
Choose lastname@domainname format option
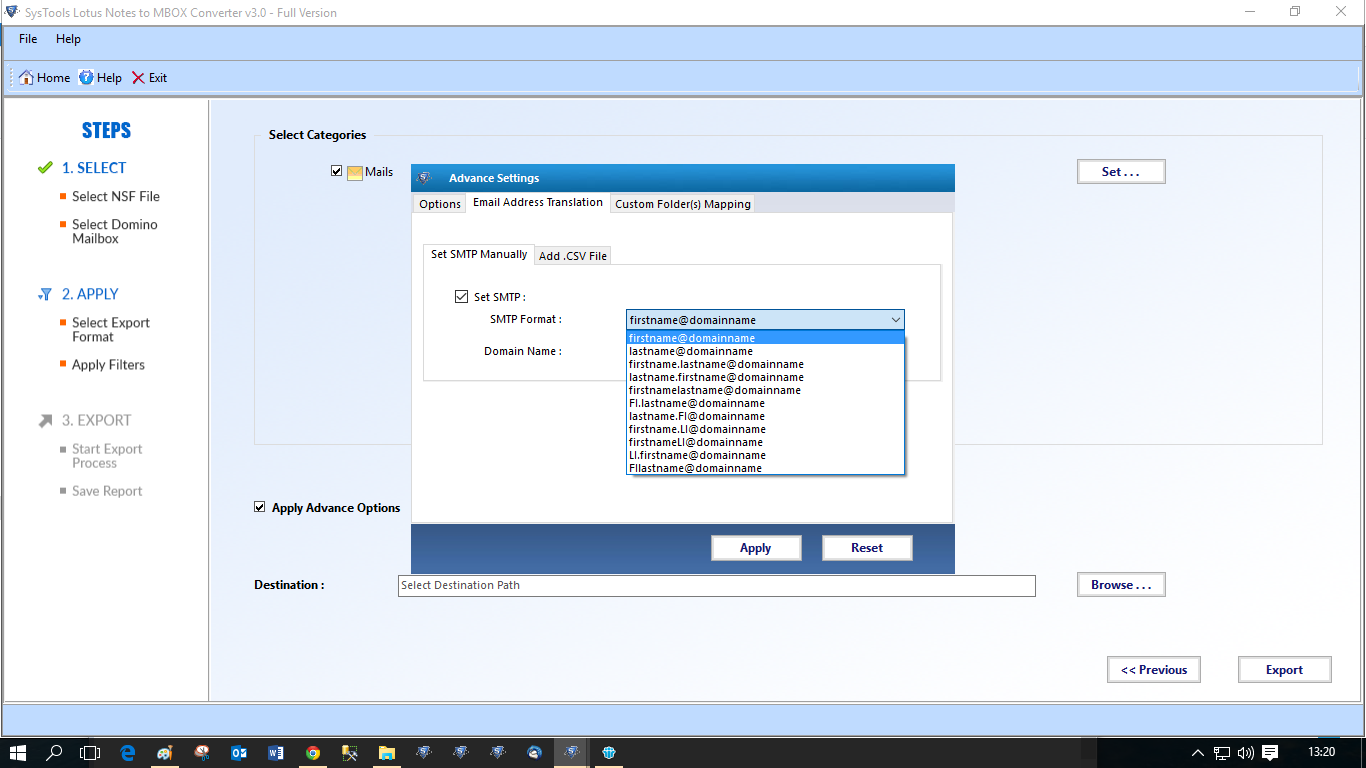point(765,351)
